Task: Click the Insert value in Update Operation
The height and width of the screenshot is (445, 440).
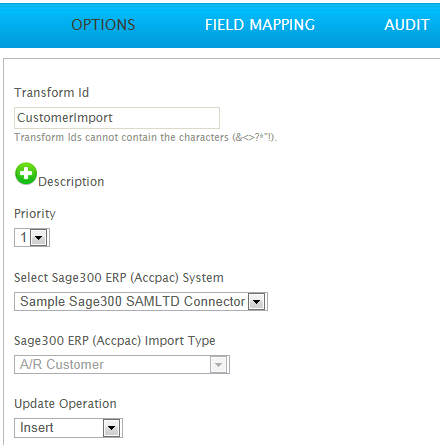Action: pos(37,428)
